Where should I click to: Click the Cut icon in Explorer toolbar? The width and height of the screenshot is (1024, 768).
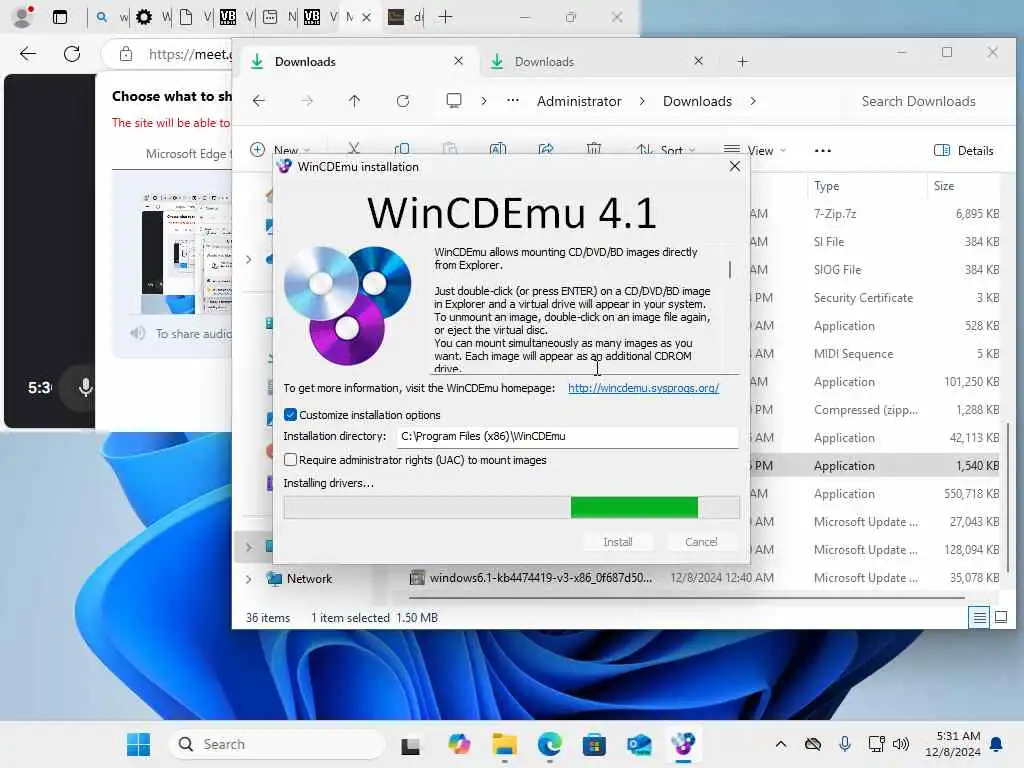(354, 149)
